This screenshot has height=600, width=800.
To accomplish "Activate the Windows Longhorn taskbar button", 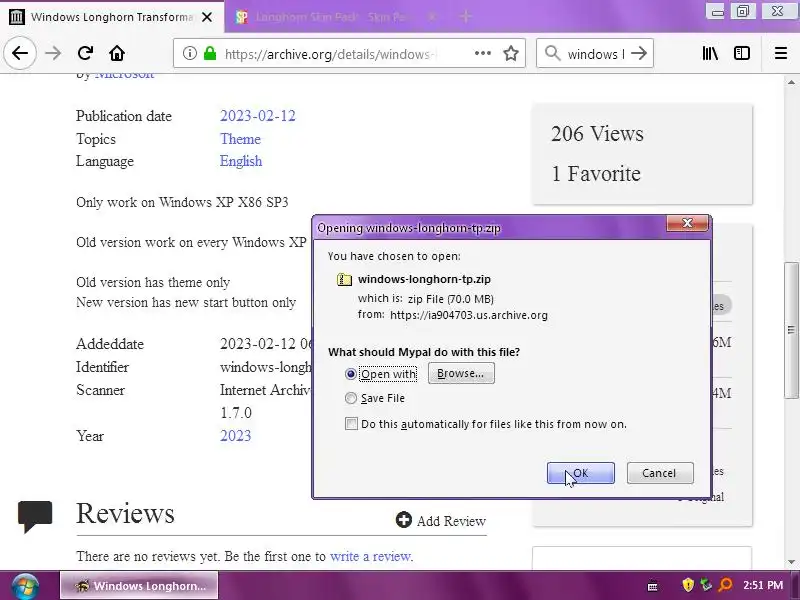I will pos(139,586).
